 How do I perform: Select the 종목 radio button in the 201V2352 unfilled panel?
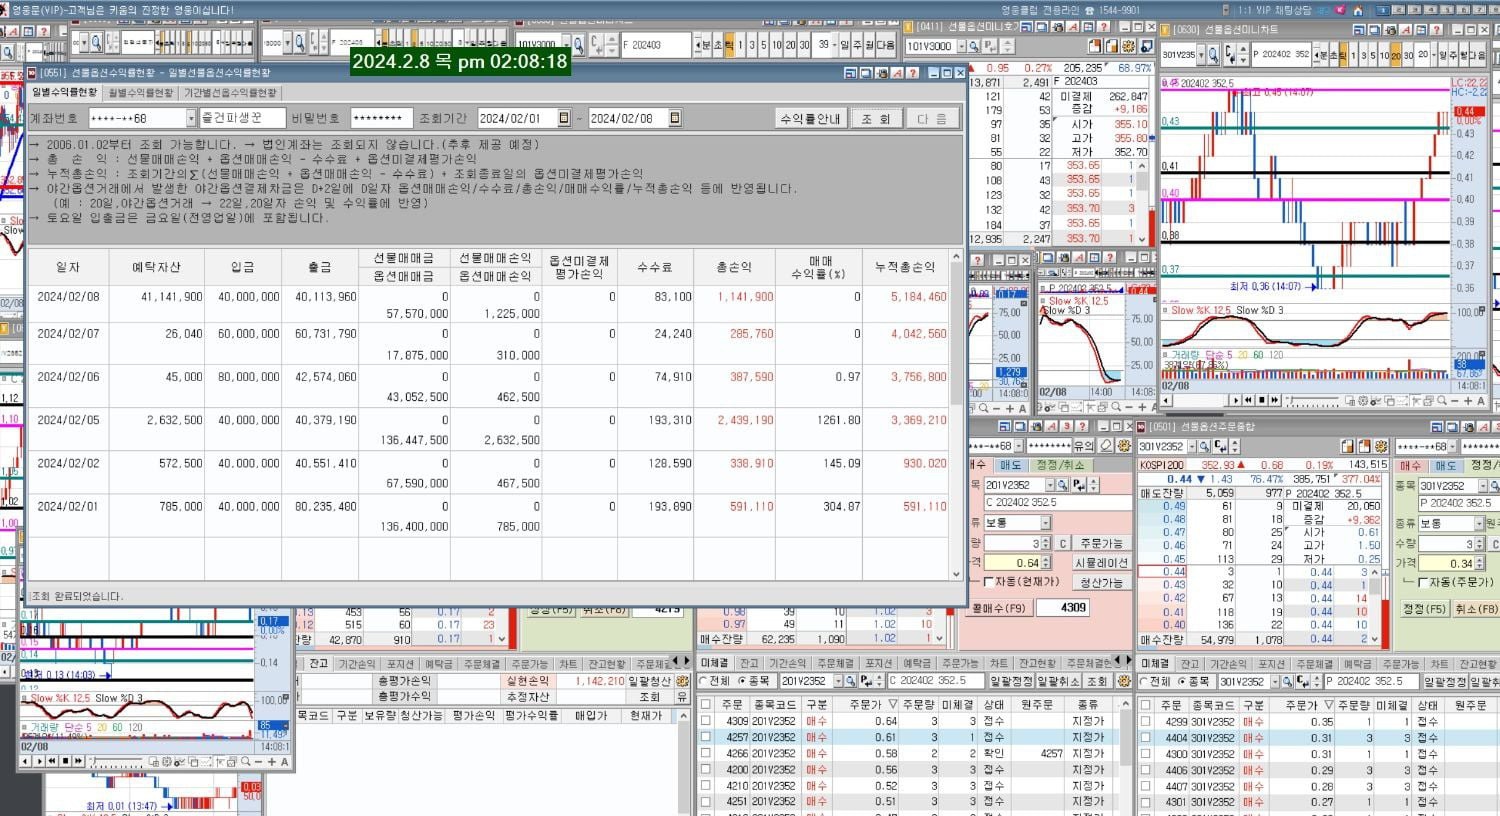point(743,681)
